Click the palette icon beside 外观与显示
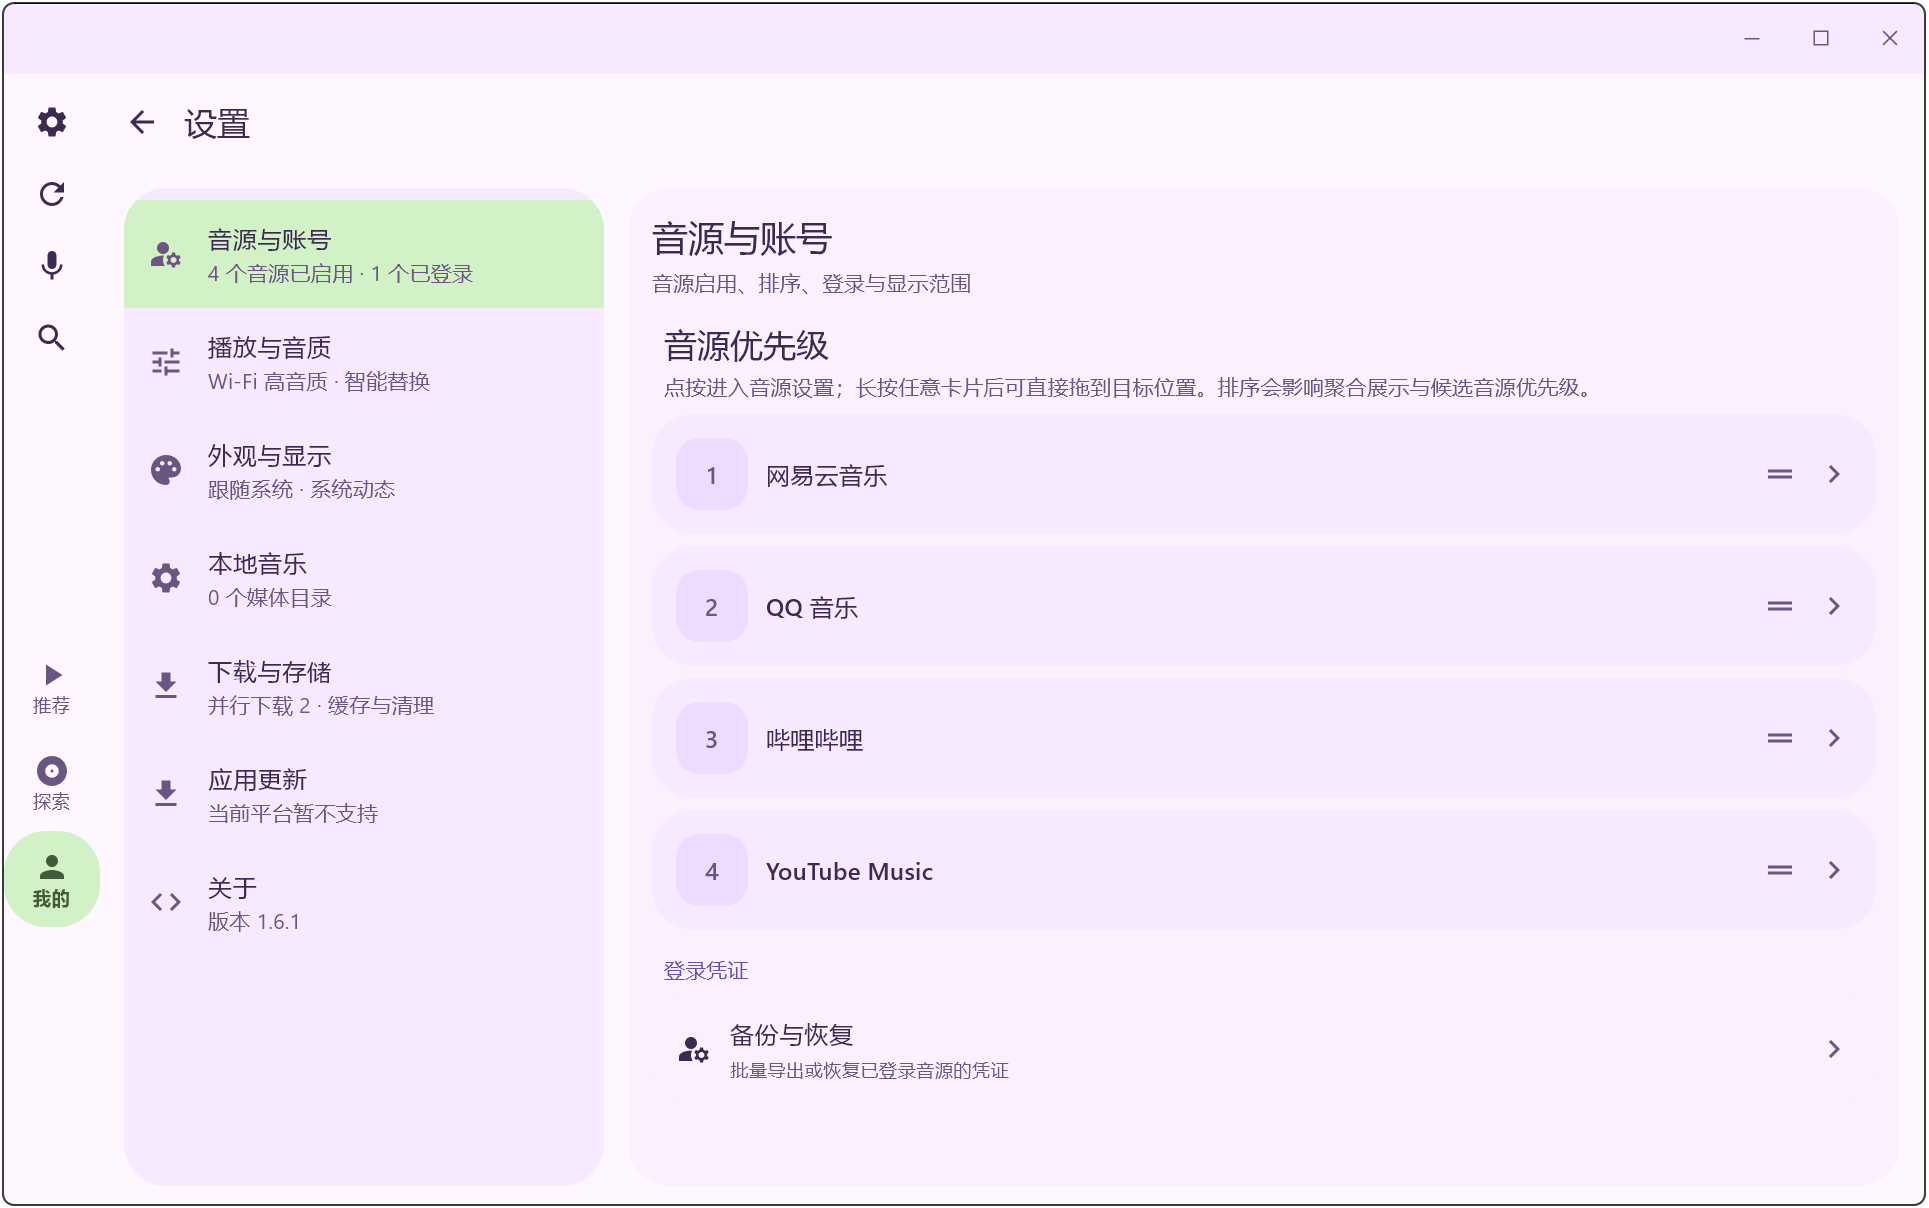Image resolution: width=1929 pixels, height=1208 pixels. coord(166,470)
